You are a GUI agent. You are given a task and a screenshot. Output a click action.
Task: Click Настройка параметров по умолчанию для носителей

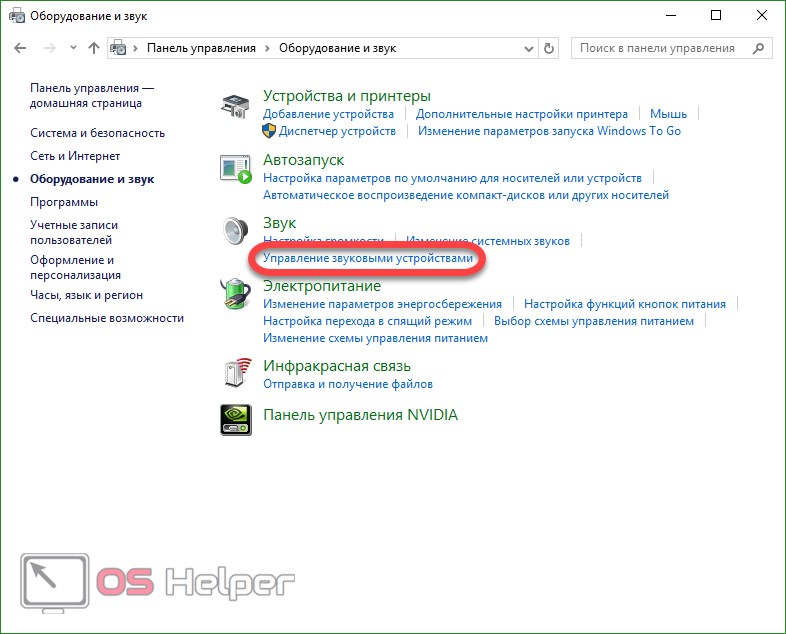[x=452, y=178]
